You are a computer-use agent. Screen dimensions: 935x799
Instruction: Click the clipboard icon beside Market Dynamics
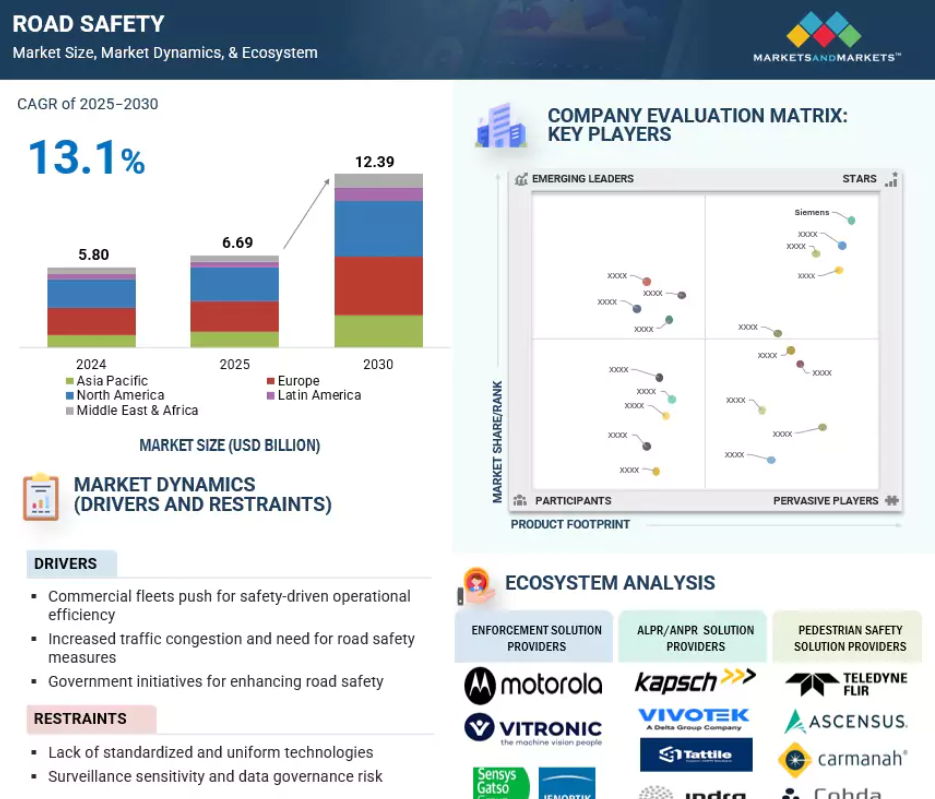[x=41, y=496]
